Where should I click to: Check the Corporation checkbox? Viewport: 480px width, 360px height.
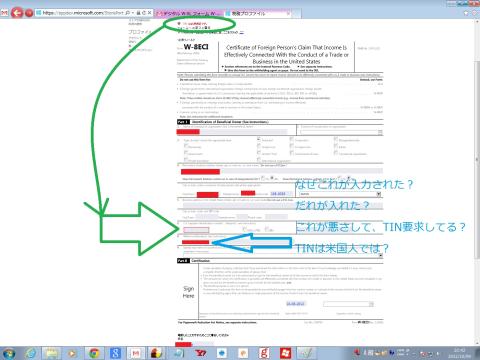tap(292, 139)
